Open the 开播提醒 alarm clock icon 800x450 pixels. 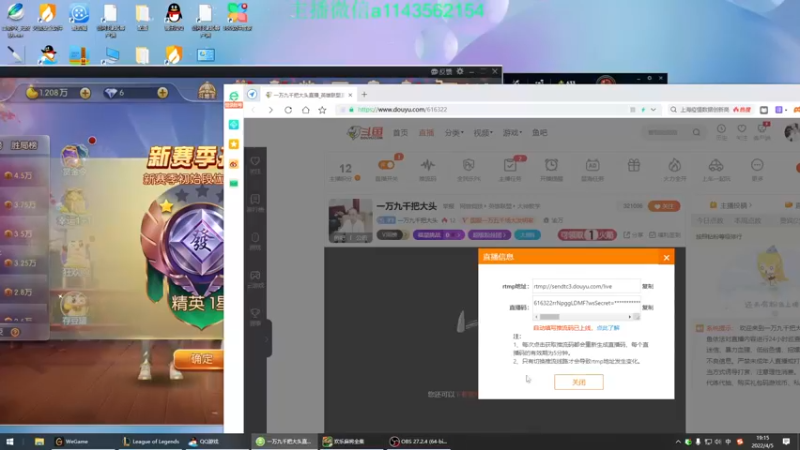pos(551,165)
